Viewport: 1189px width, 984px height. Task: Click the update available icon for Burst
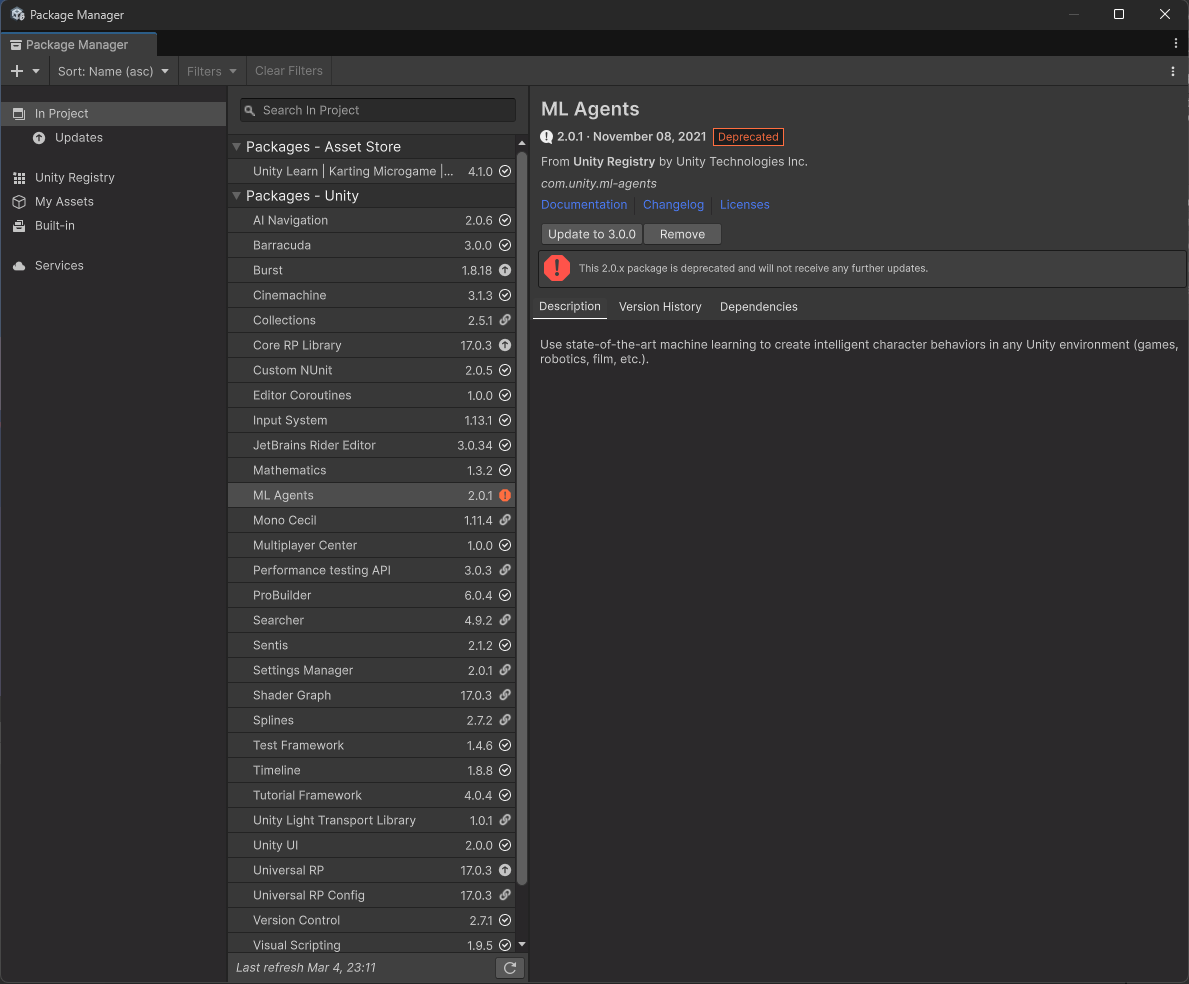pyautogui.click(x=505, y=271)
